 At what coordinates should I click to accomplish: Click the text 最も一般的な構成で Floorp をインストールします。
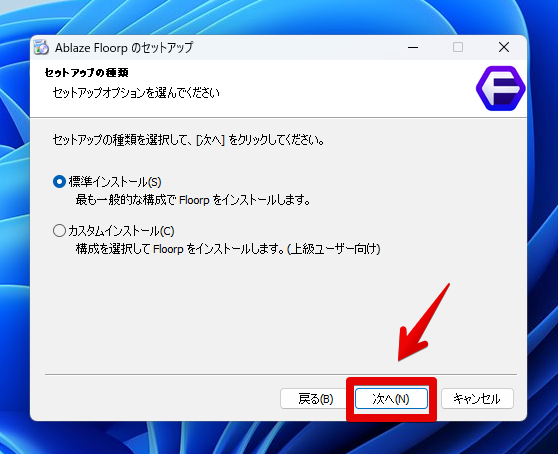pos(193,200)
